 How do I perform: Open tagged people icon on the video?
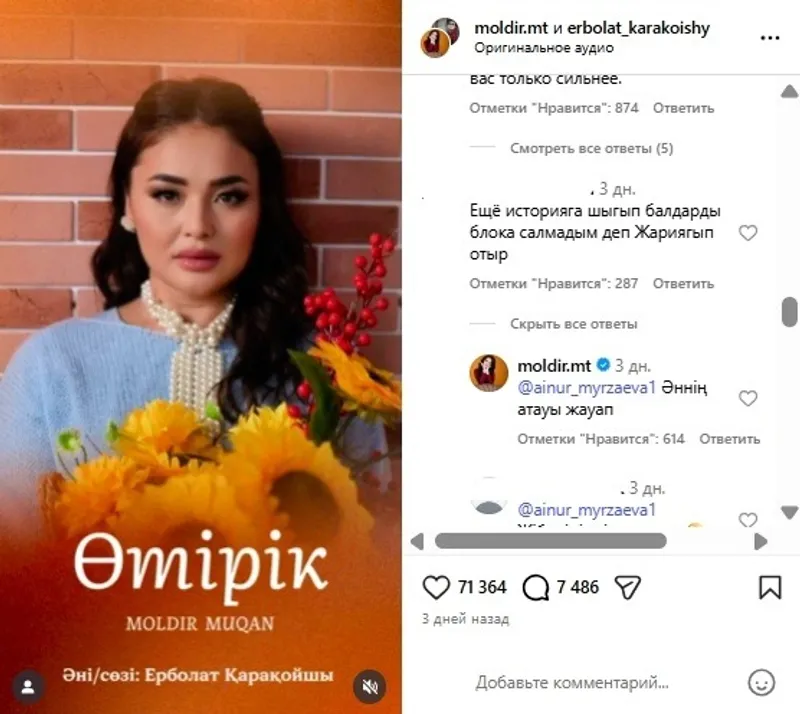pyautogui.click(x=28, y=687)
